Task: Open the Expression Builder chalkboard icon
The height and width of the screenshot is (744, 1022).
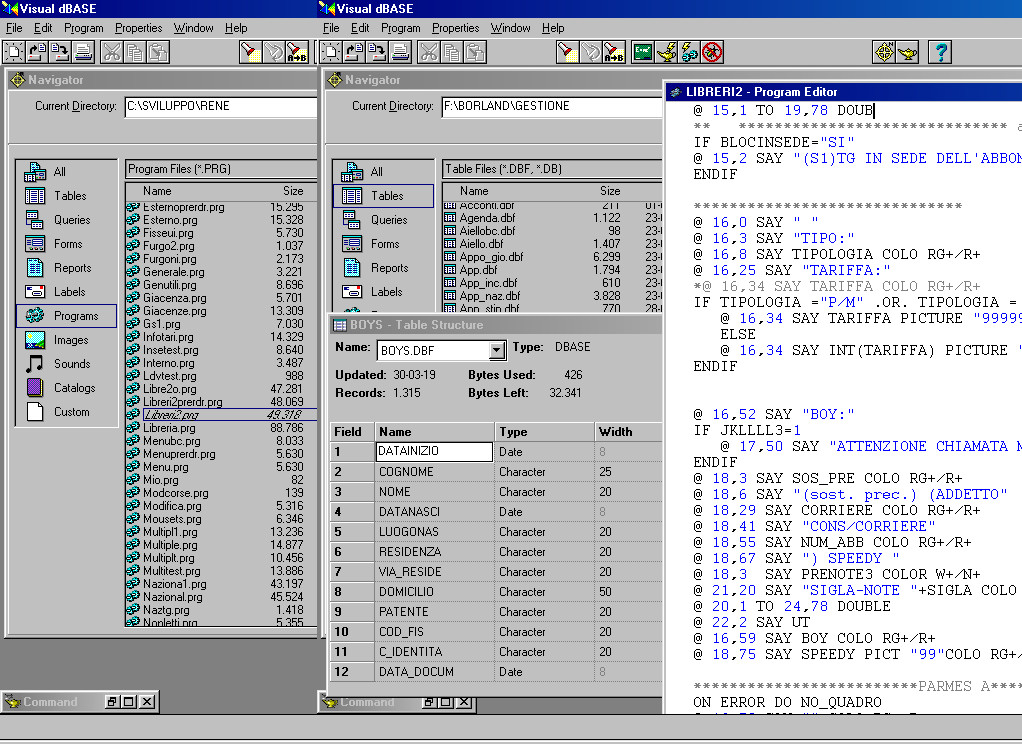Action: (x=643, y=52)
